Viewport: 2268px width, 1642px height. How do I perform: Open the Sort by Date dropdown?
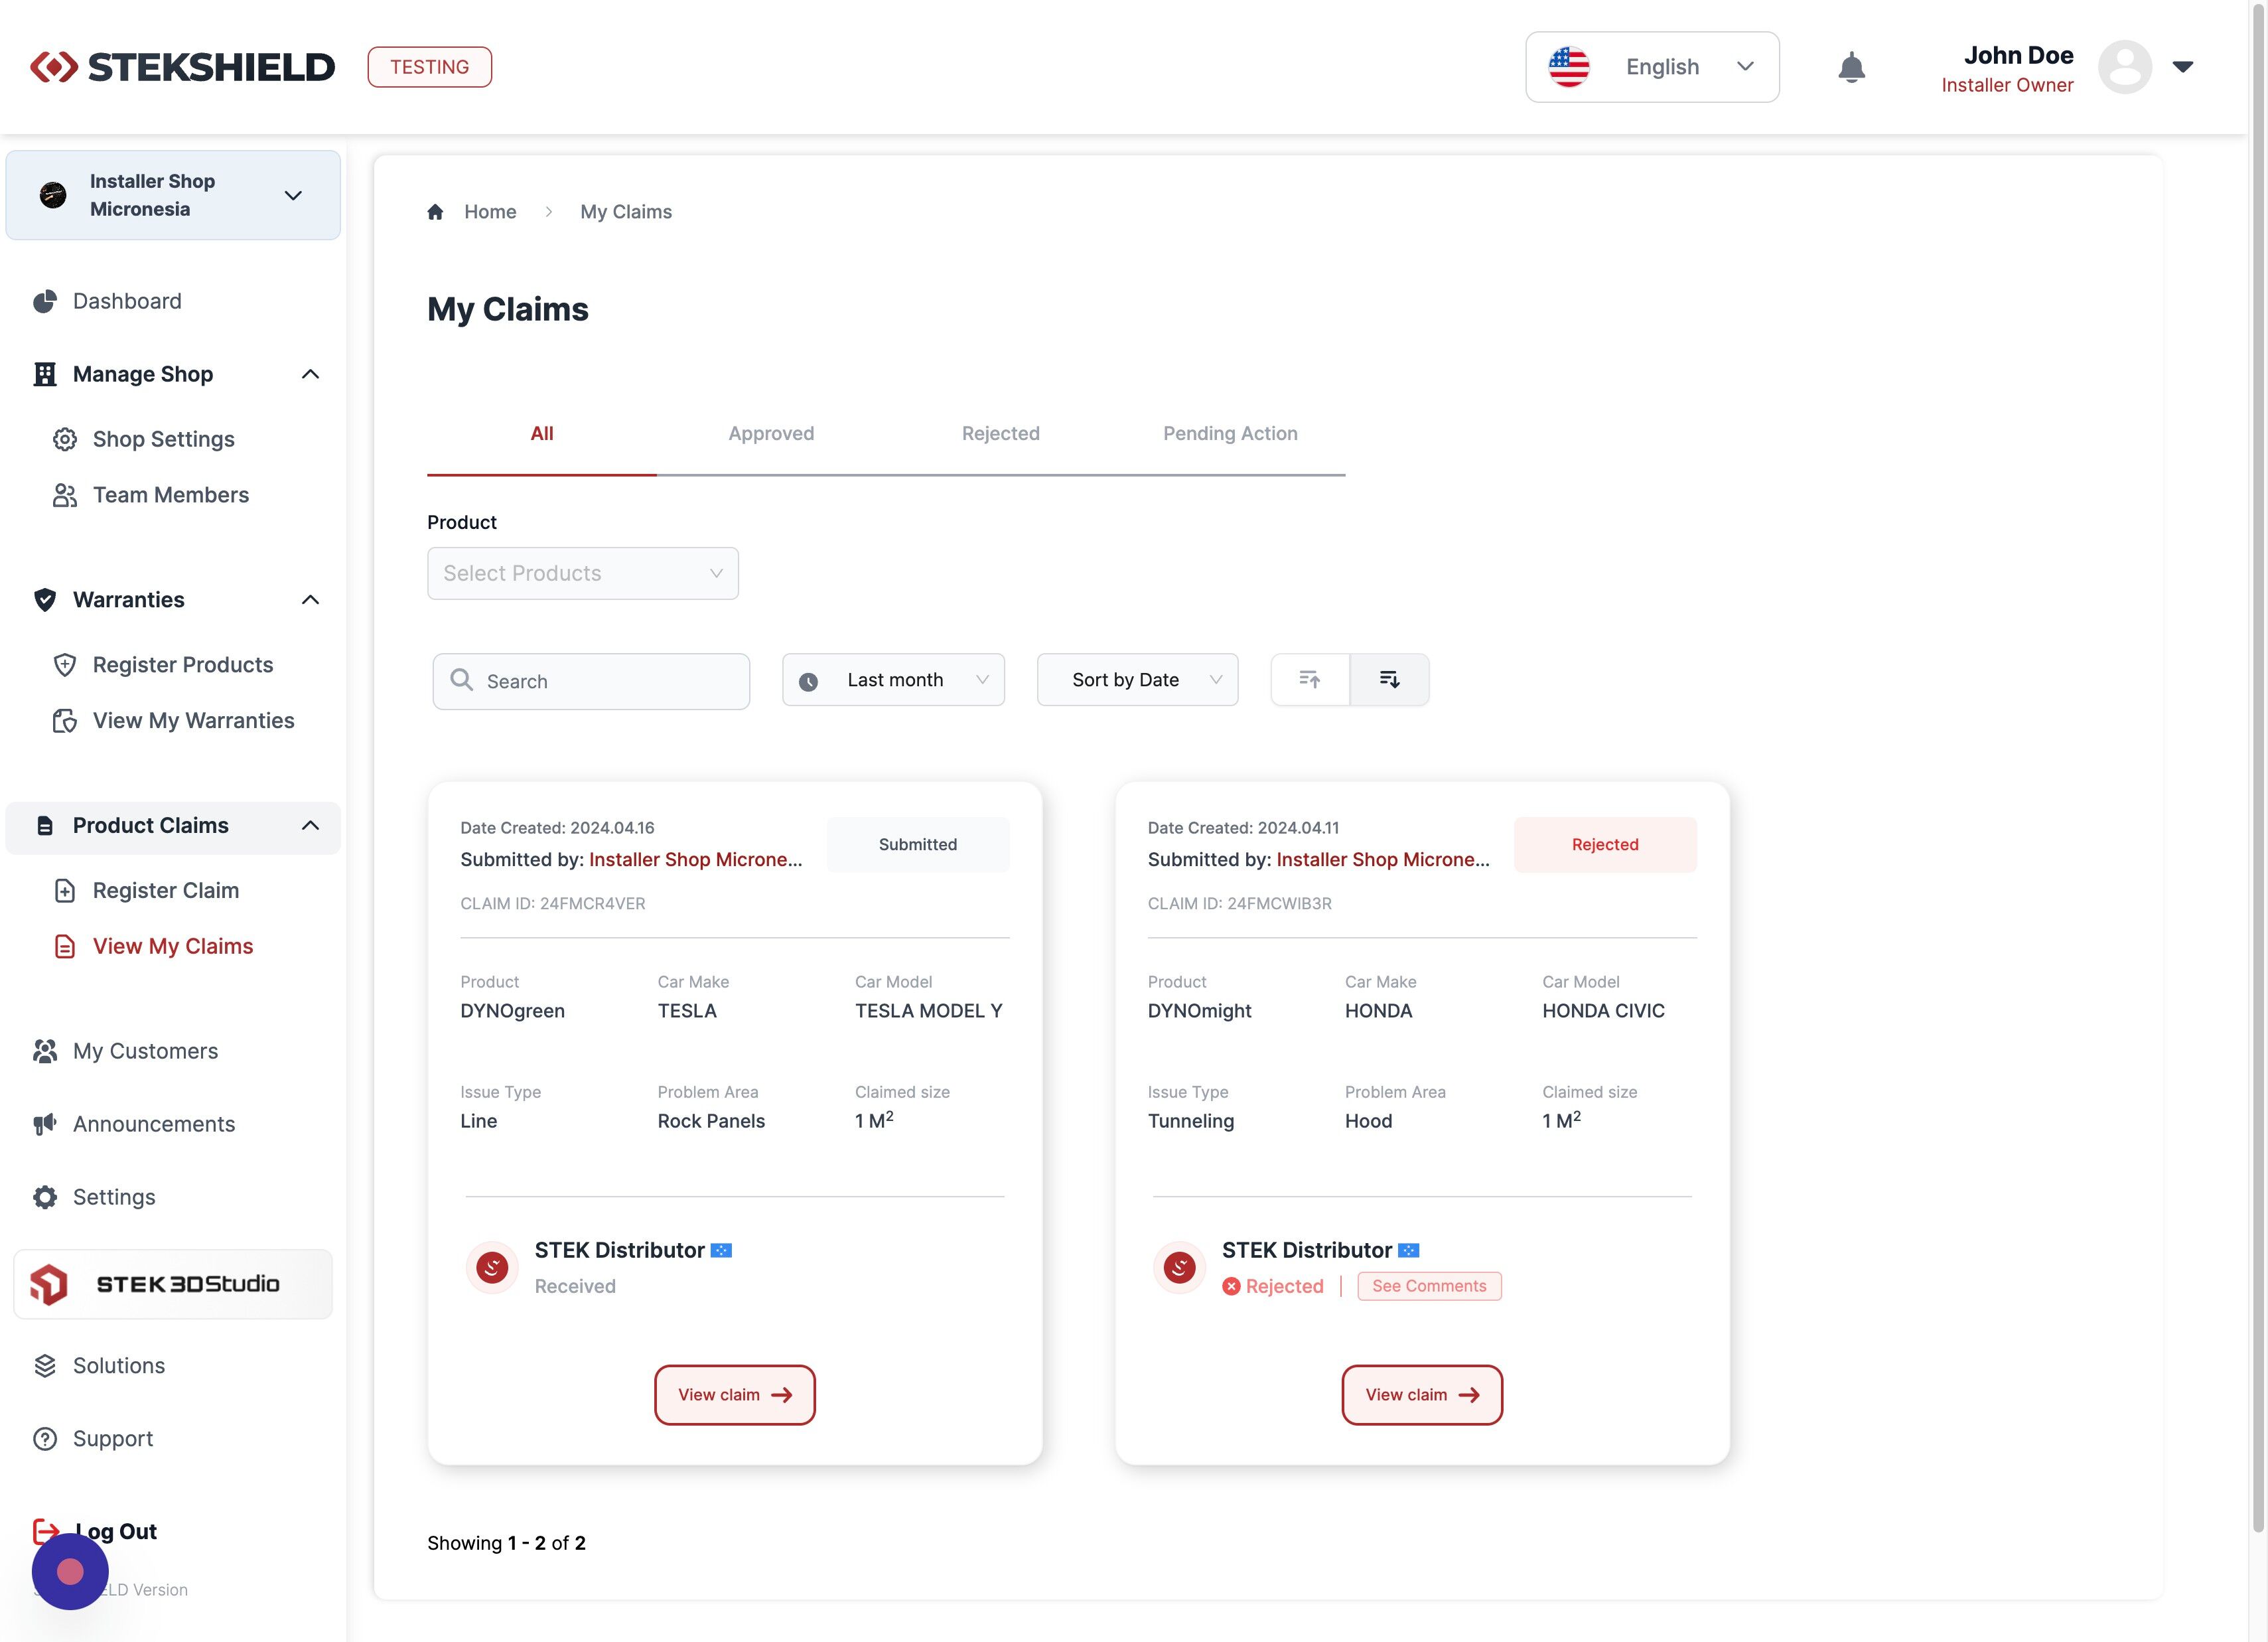[1137, 680]
